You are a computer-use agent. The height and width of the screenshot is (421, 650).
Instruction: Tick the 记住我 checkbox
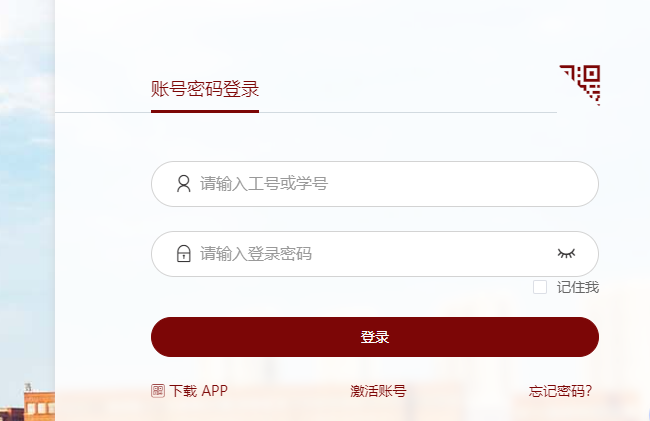tap(540, 288)
